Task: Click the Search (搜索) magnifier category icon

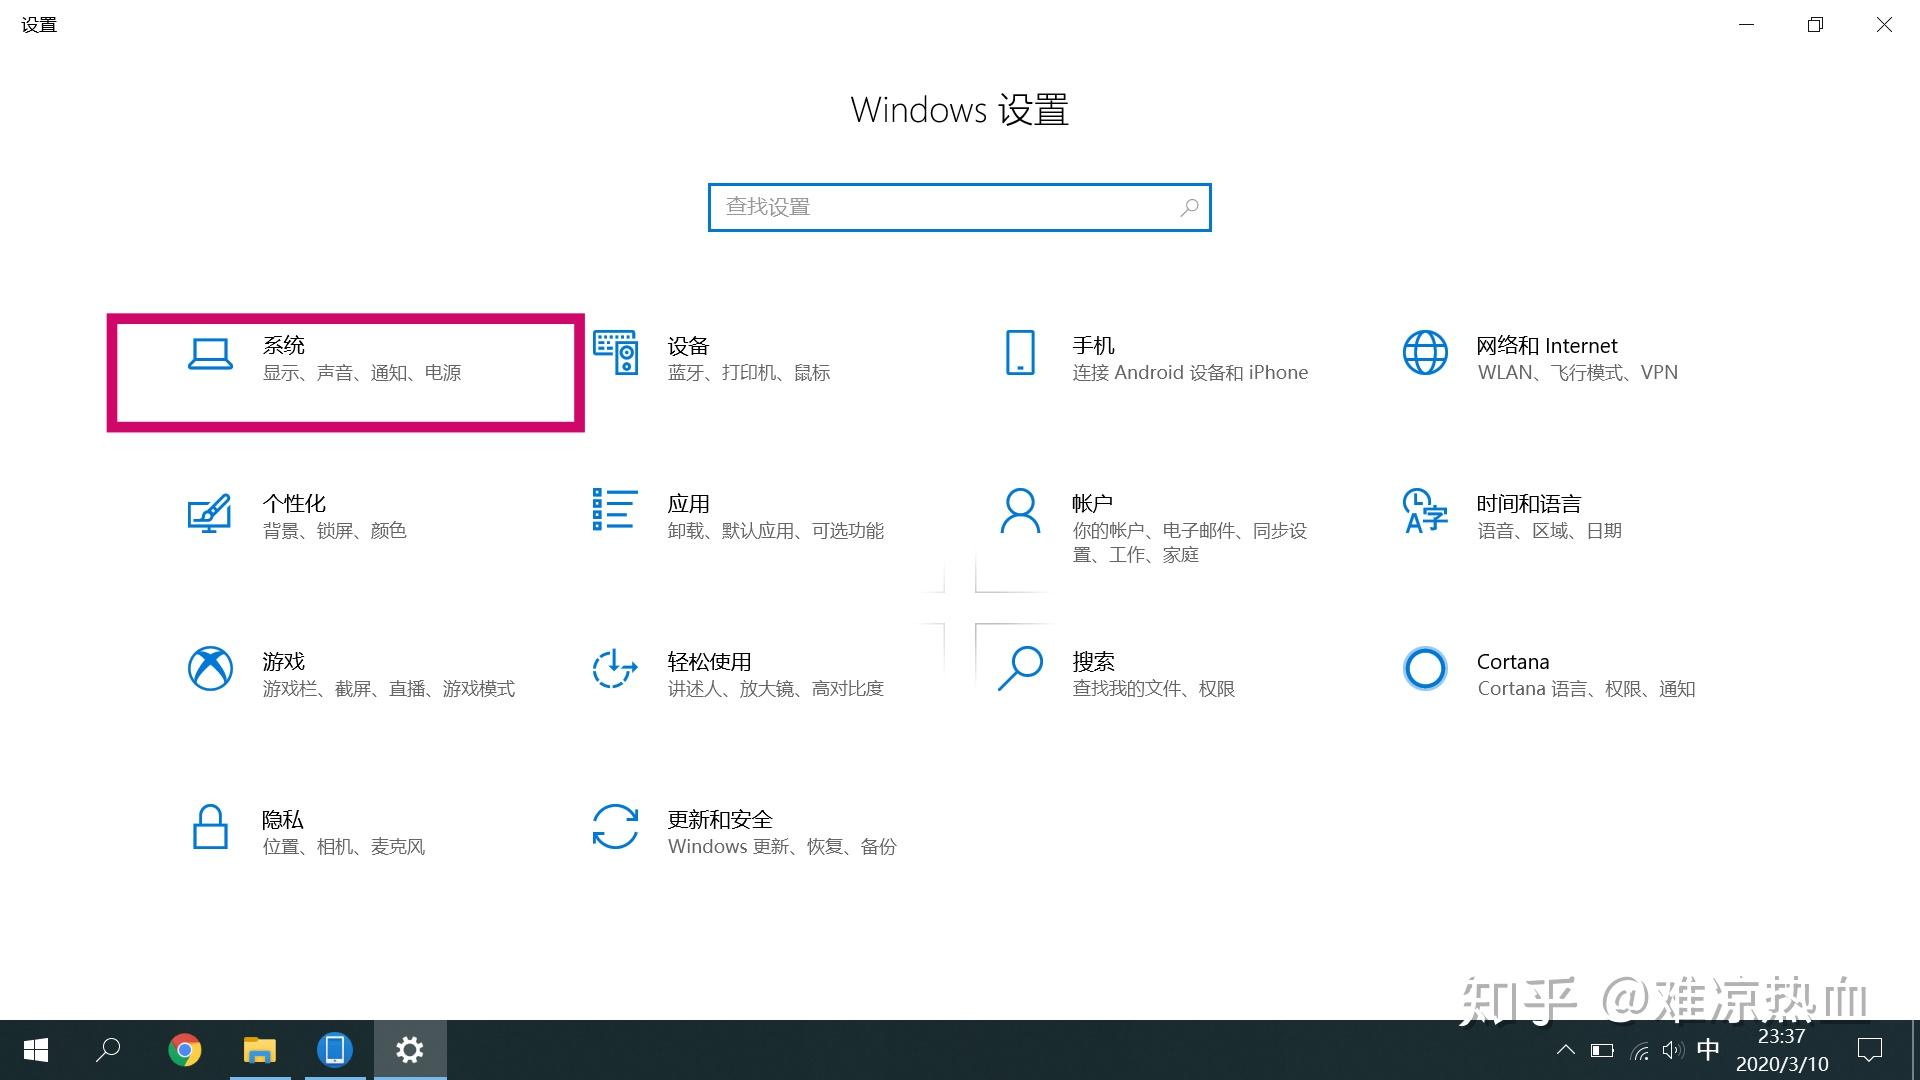Action: (x=1020, y=669)
